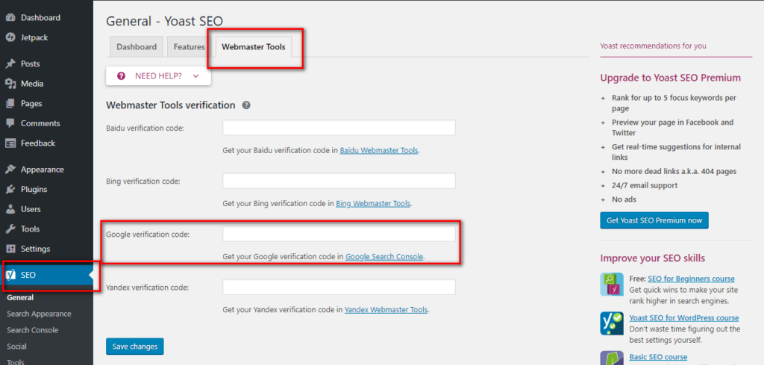
Task: Open the Google Search Console link
Action: click(x=384, y=256)
